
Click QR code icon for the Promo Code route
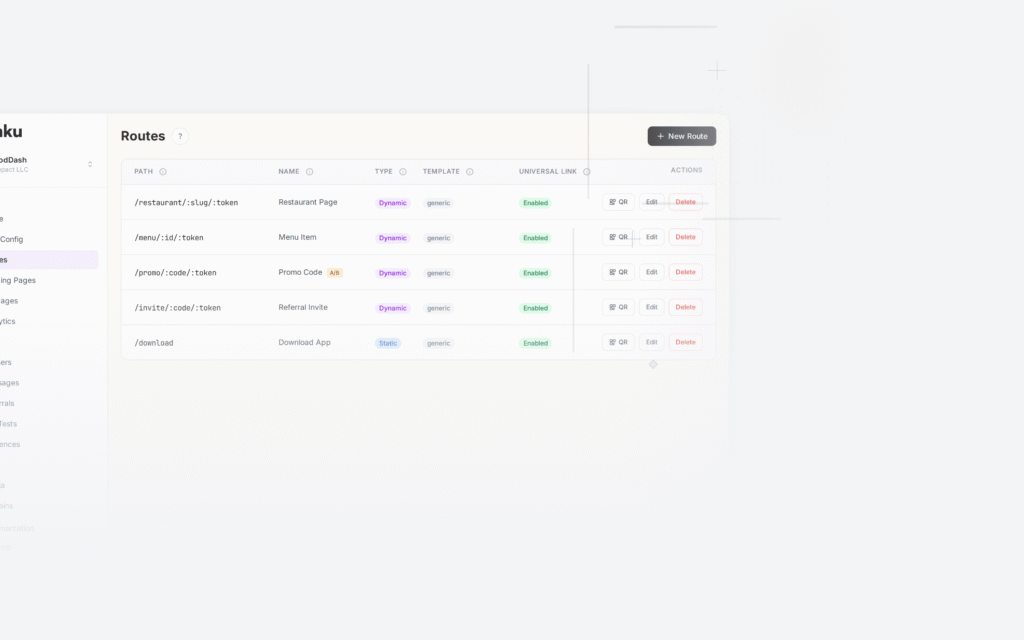(x=618, y=272)
